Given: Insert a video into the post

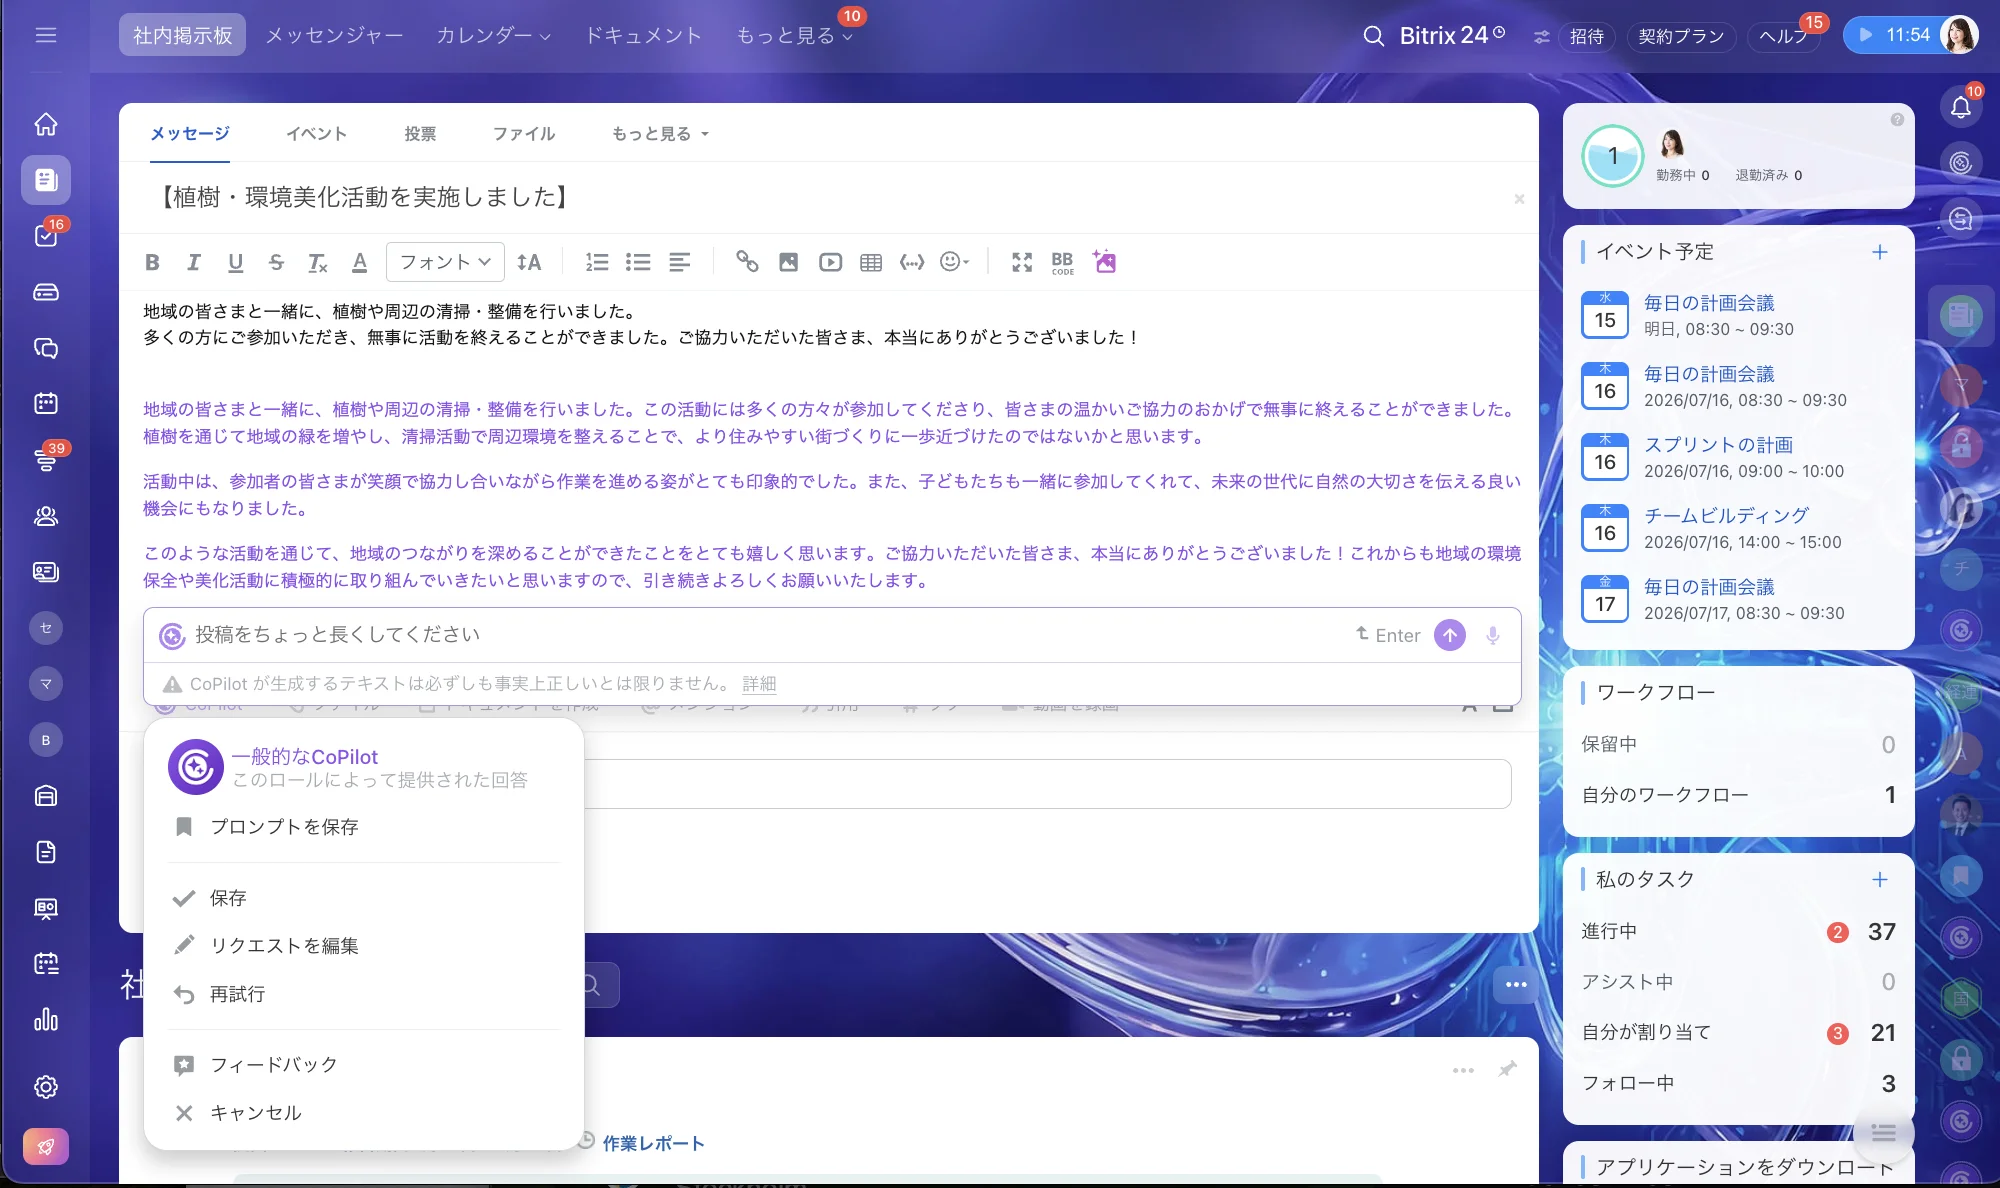Looking at the screenshot, I should coord(830,262).
